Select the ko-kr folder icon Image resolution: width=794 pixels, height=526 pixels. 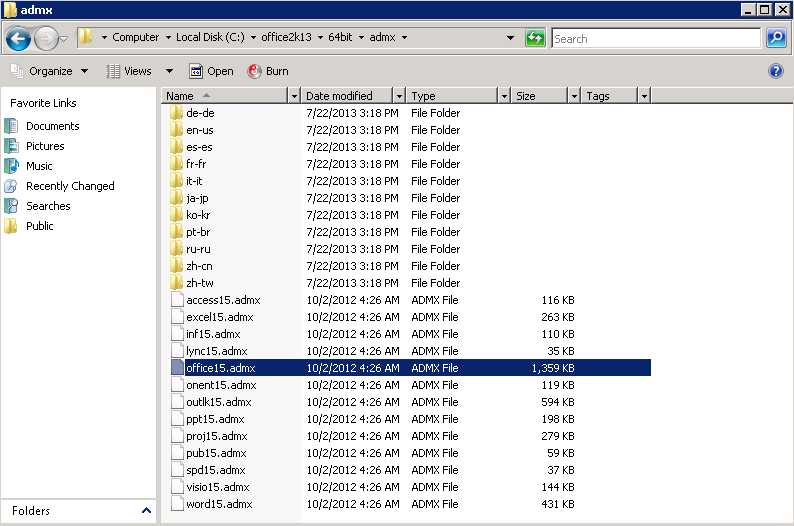coord(177,215)
